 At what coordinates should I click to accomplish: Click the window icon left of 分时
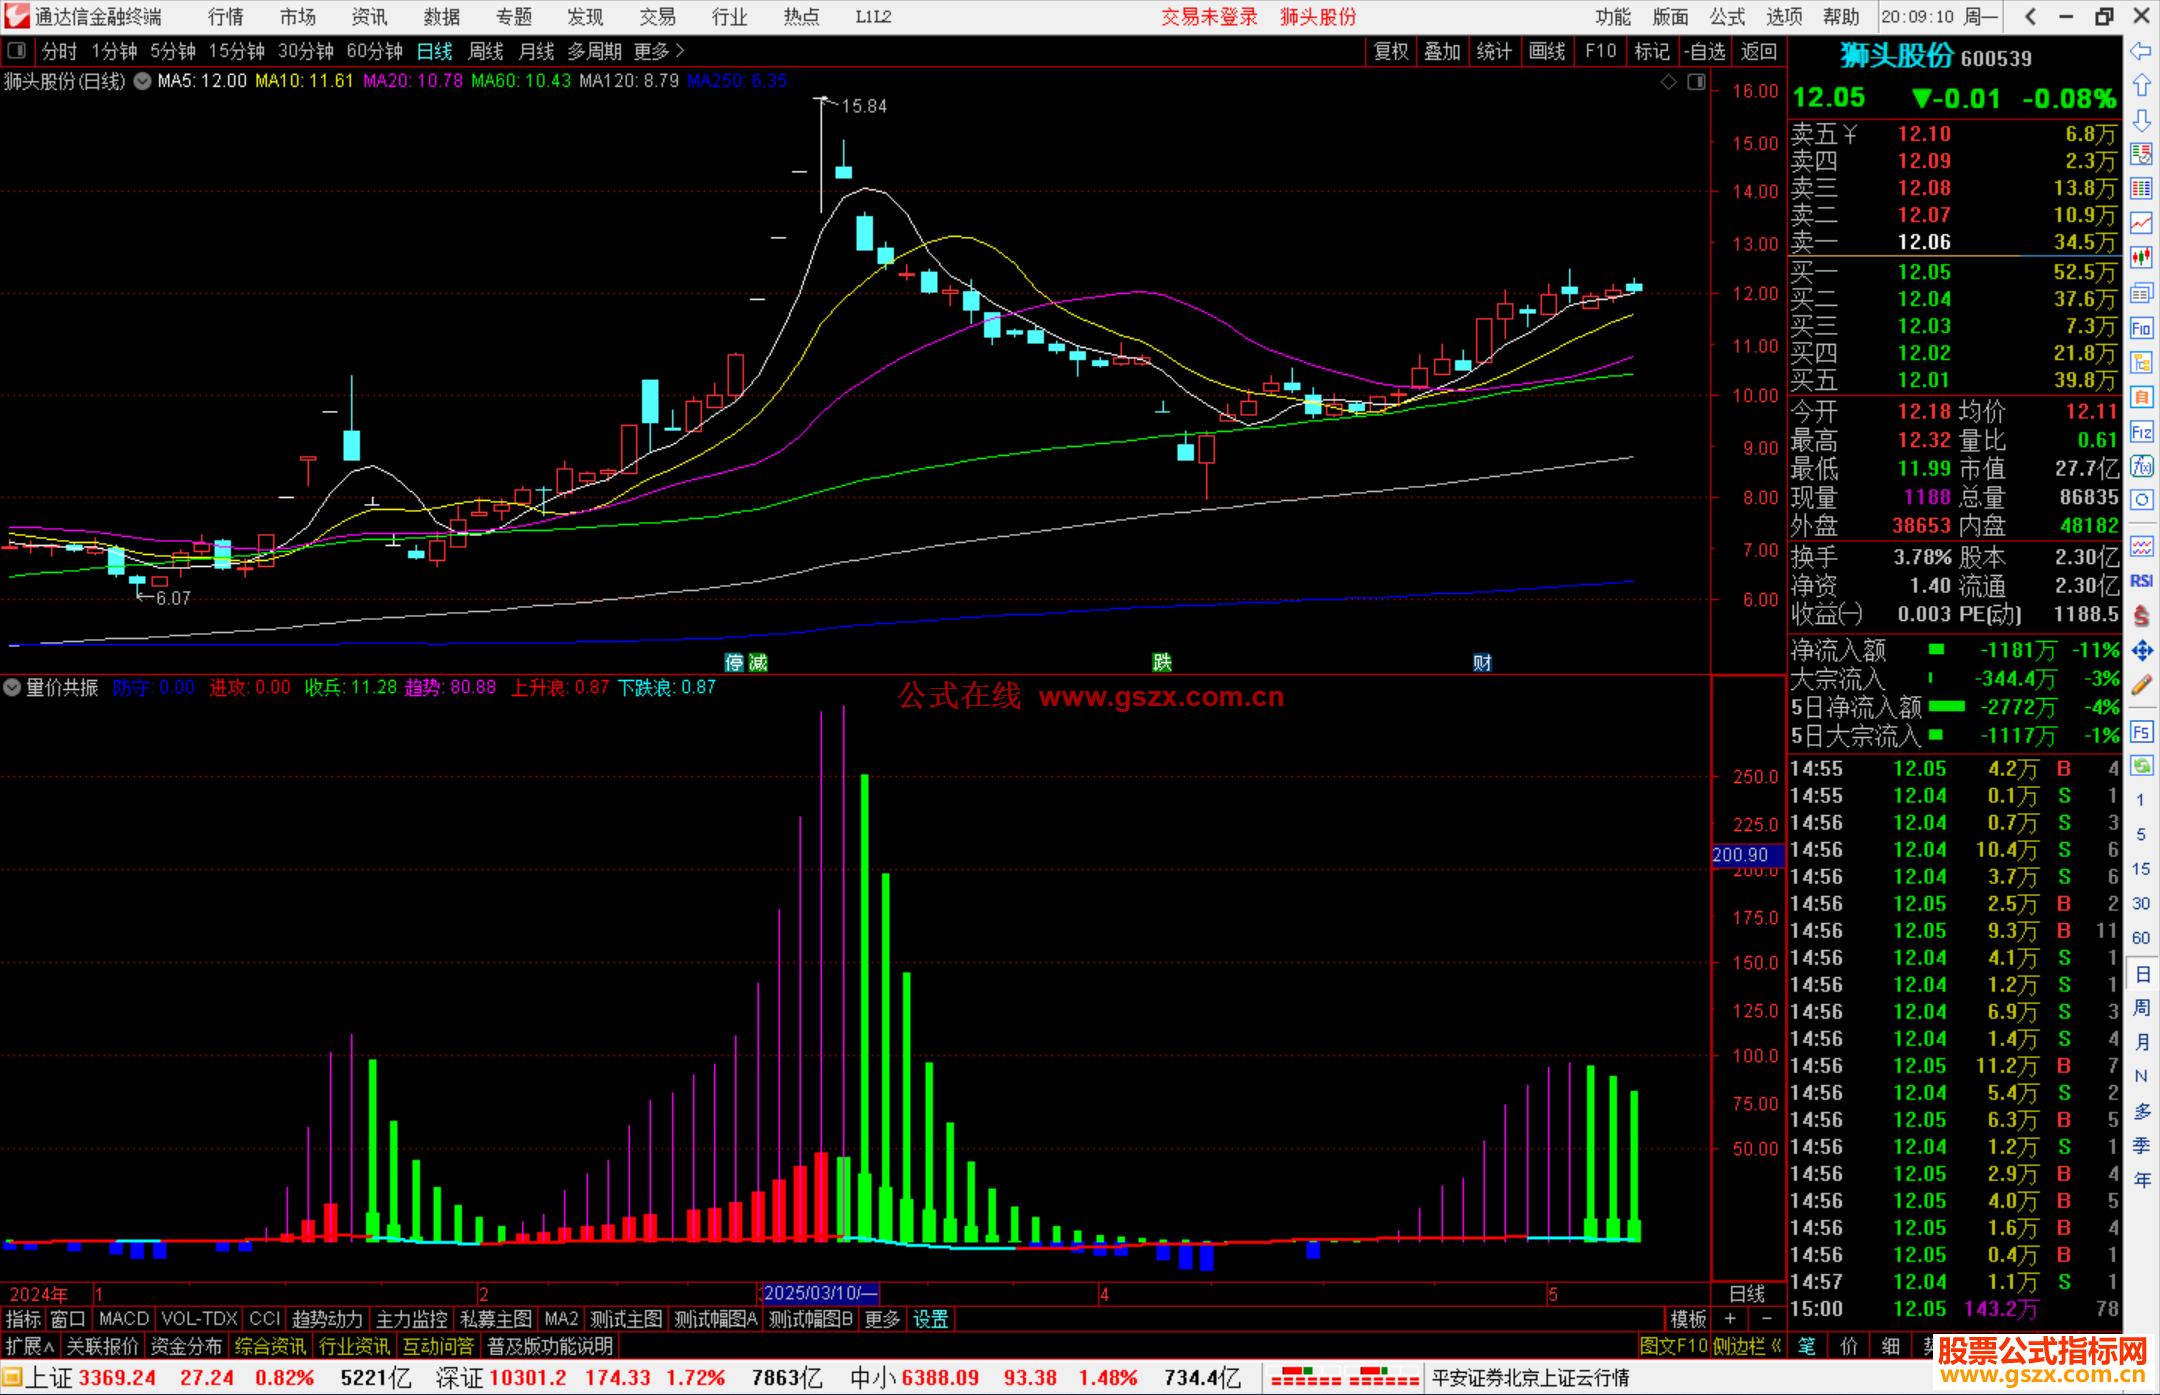pyautogui.click(x=17, y=51)
